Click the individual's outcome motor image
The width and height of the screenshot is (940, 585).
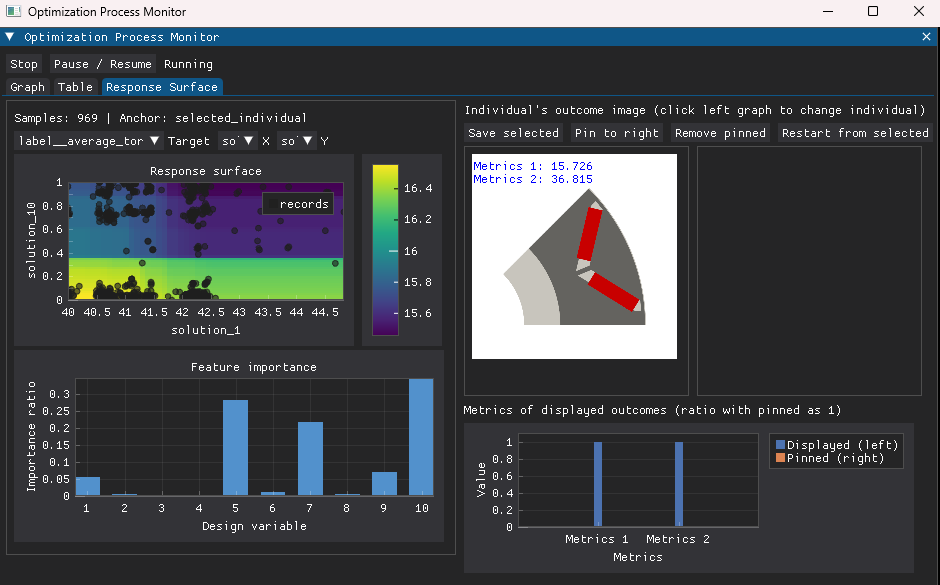click(x=574, y=257)
